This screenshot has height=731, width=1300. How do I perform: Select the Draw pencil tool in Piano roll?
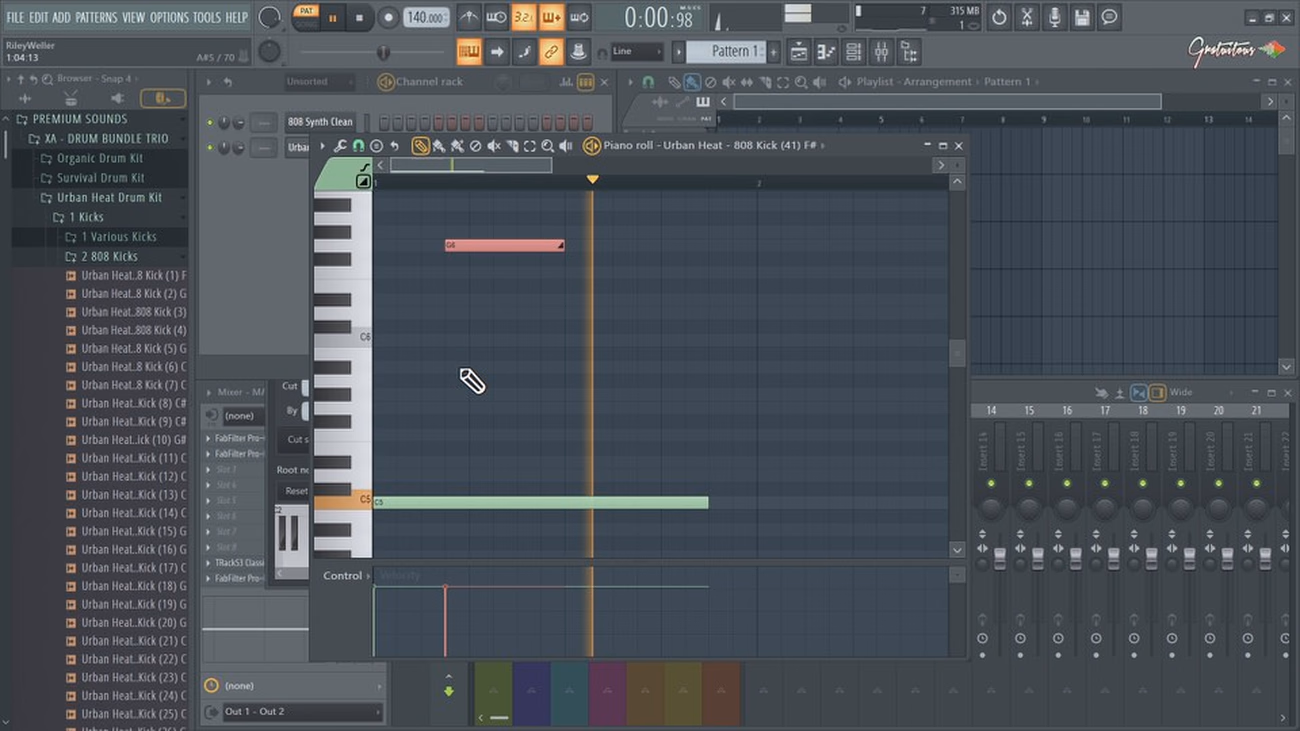click(x=420, y=146)
